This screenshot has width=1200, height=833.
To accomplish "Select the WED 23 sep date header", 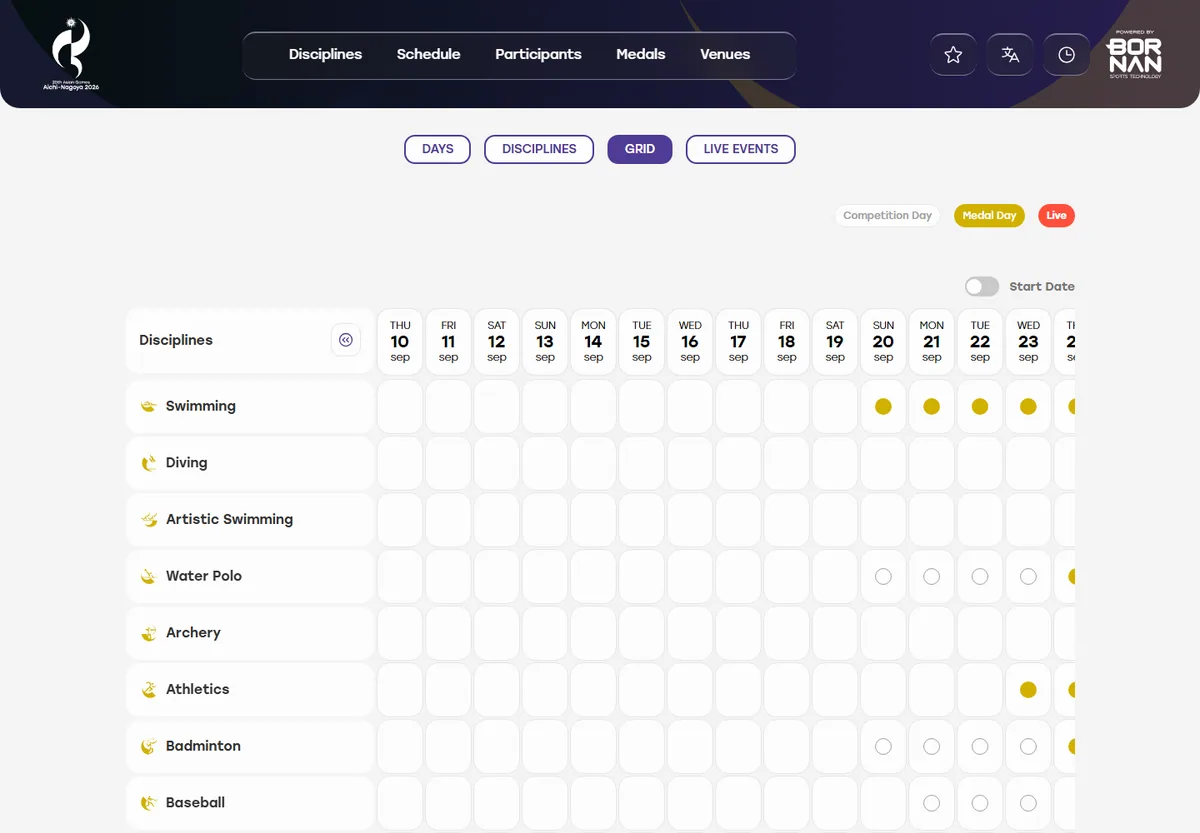I will click(1029, 341).
